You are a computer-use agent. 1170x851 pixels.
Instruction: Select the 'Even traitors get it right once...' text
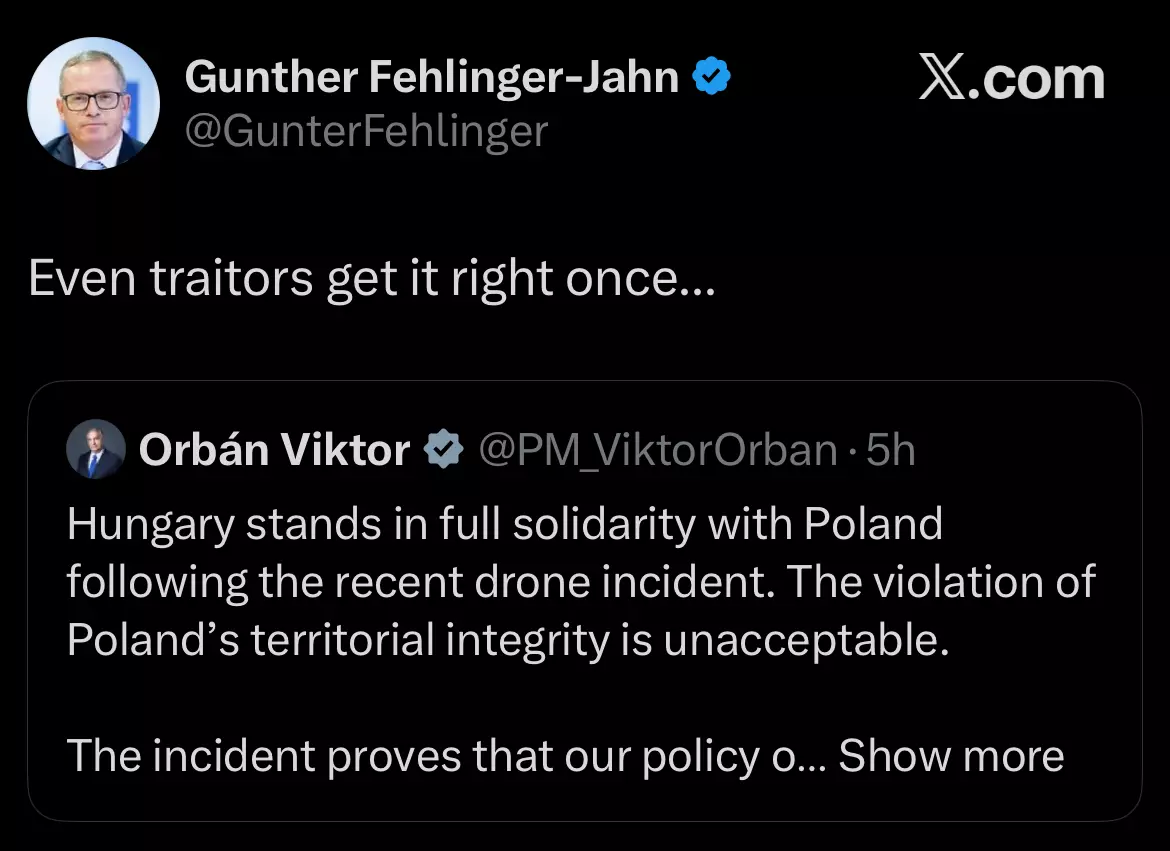pos(372,278)
